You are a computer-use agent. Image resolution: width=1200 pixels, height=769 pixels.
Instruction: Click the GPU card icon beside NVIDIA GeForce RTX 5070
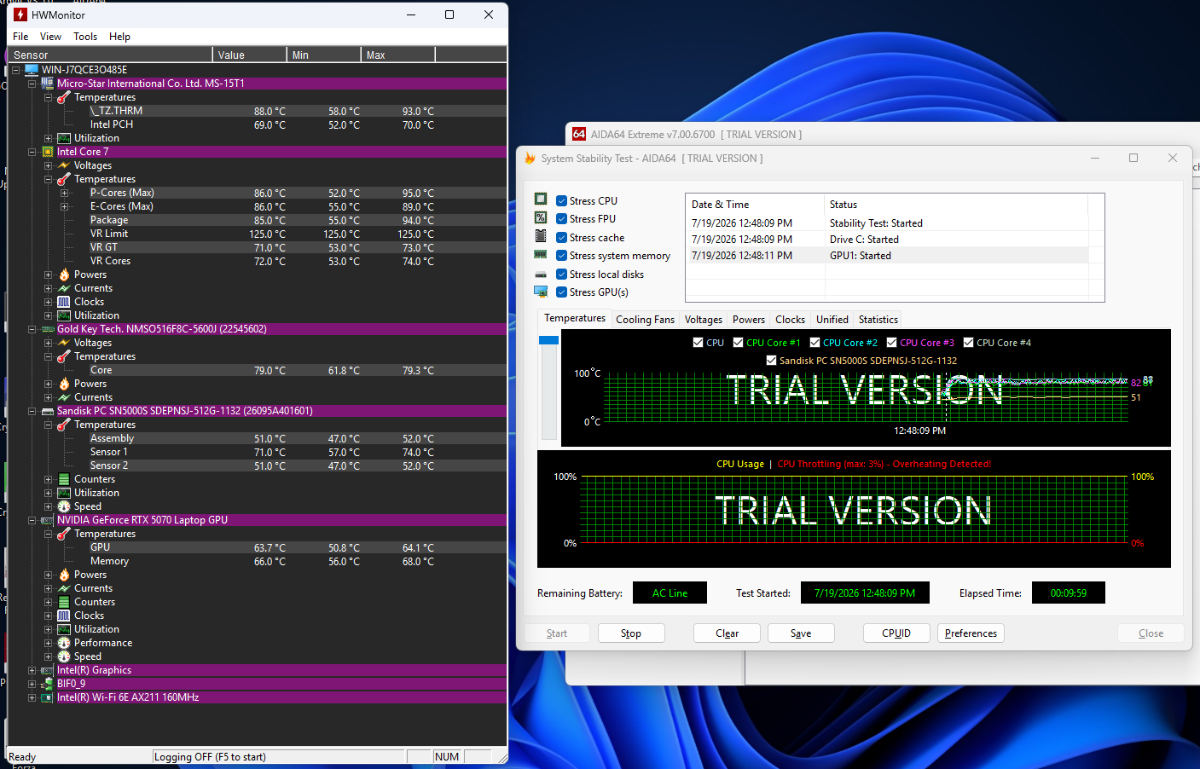[x=48, y=520]
